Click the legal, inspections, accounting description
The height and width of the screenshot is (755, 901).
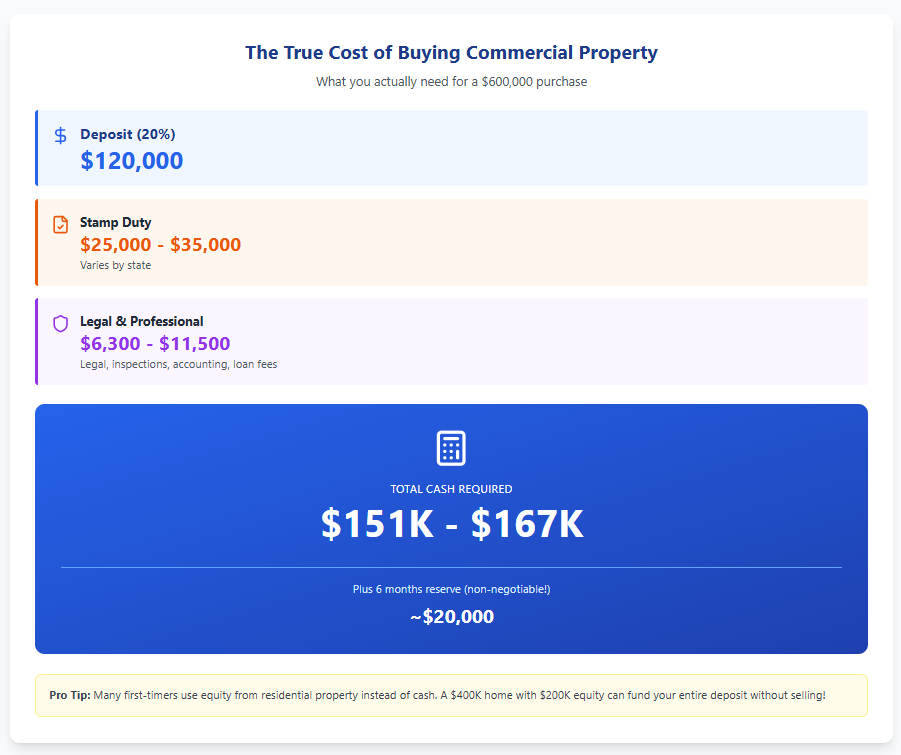click(x=178, y=364)
